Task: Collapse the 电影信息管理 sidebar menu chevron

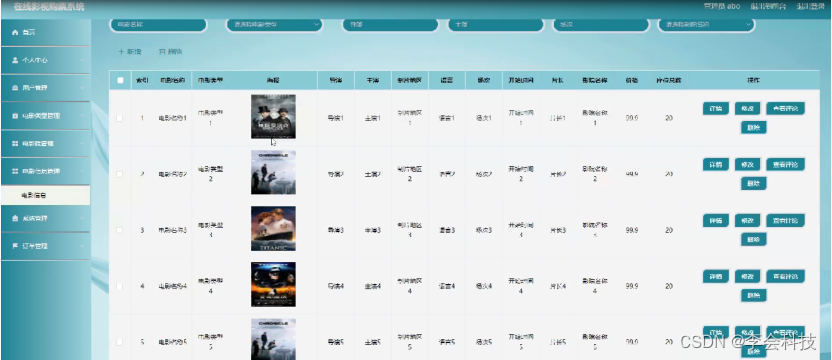Action: 82,171
